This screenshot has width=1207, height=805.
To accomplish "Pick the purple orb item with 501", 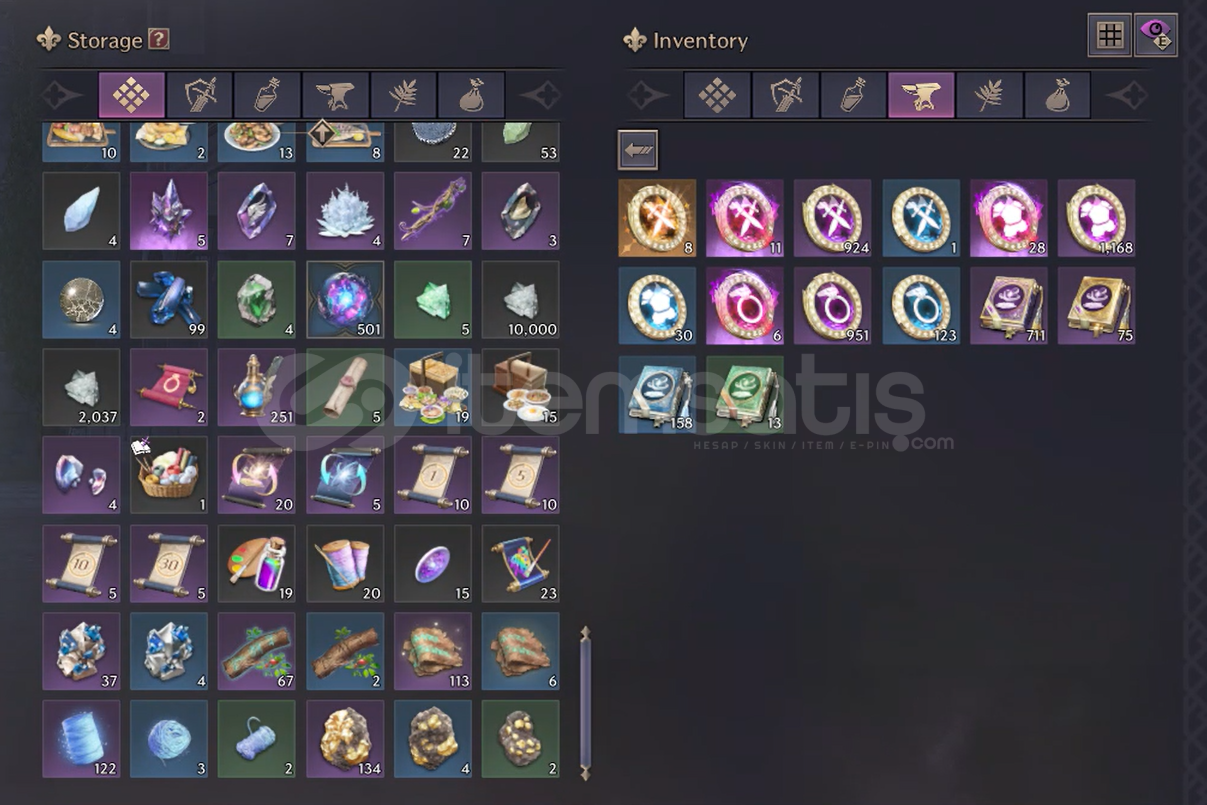I will click(x=345, y=300).
